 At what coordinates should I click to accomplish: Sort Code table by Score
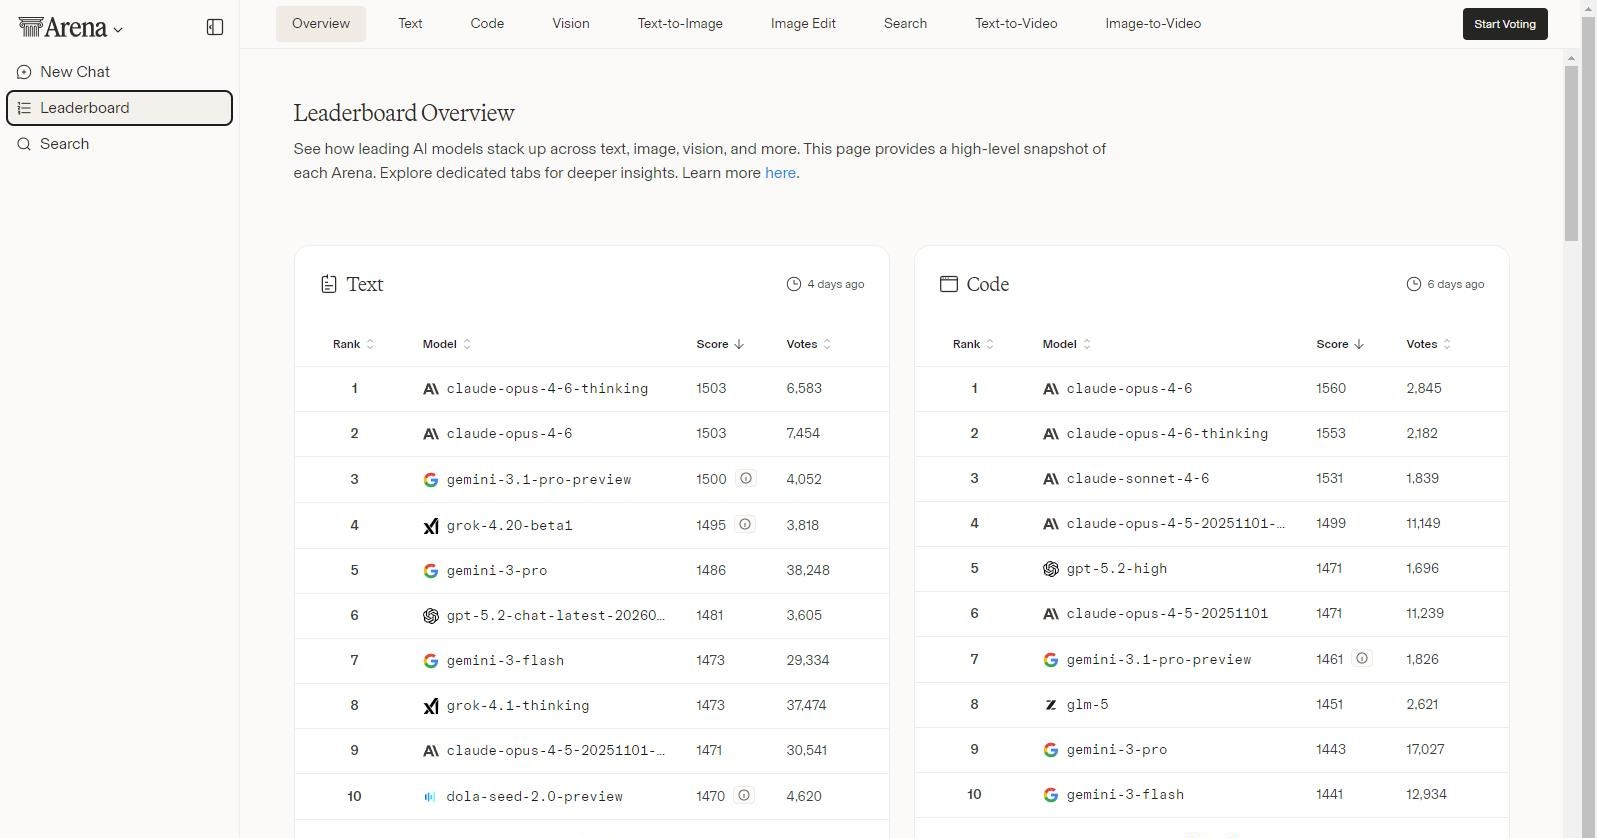pos(1340,344)
